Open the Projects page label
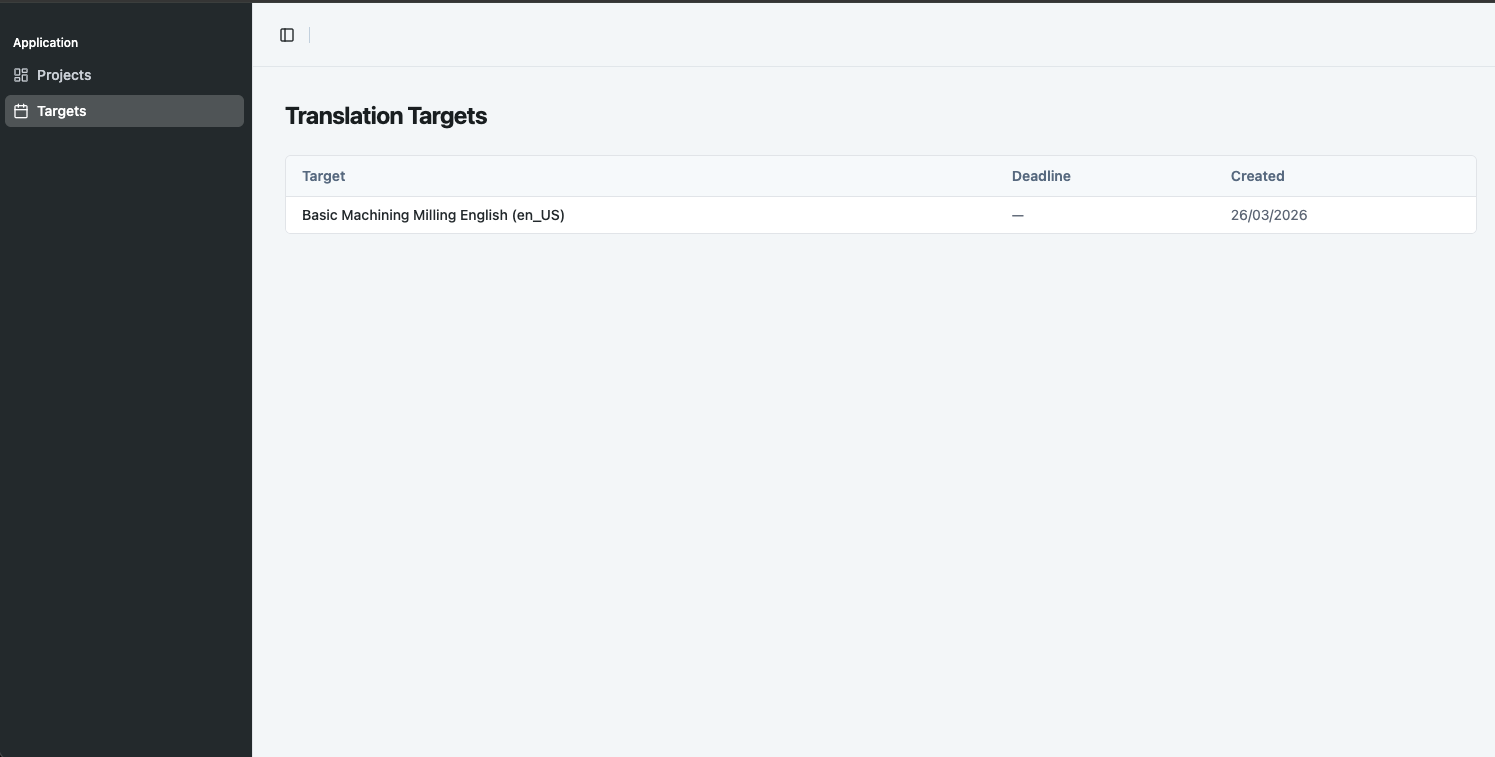The width and height of the screenshot is (1495, 757). [64, 75]
